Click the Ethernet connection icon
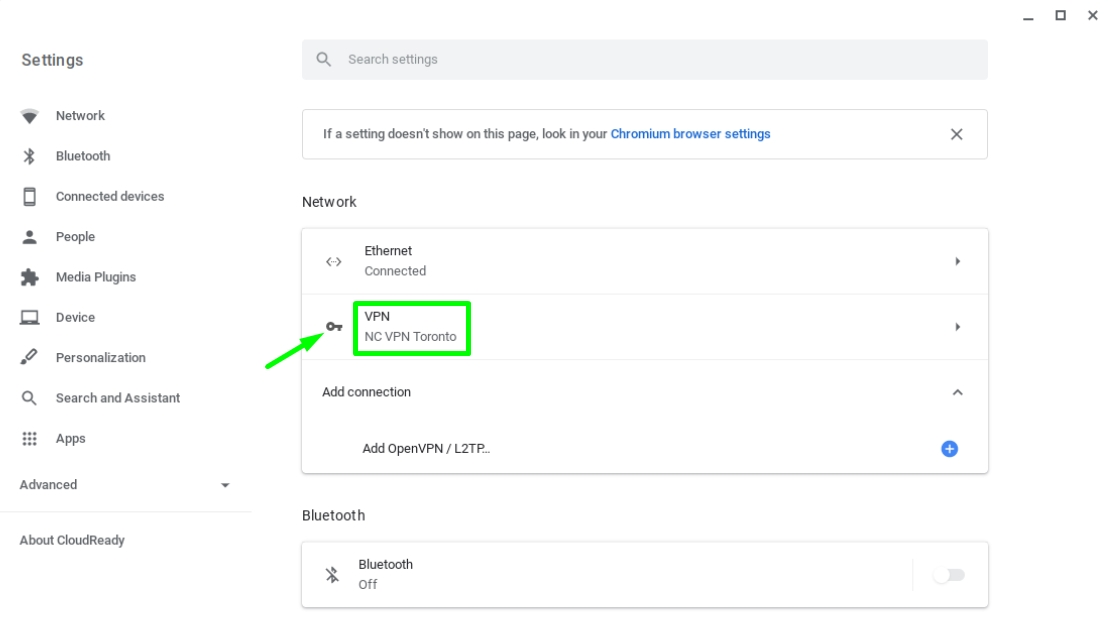The height and width of the screenshot is (624, 1108). coord(334,261)
